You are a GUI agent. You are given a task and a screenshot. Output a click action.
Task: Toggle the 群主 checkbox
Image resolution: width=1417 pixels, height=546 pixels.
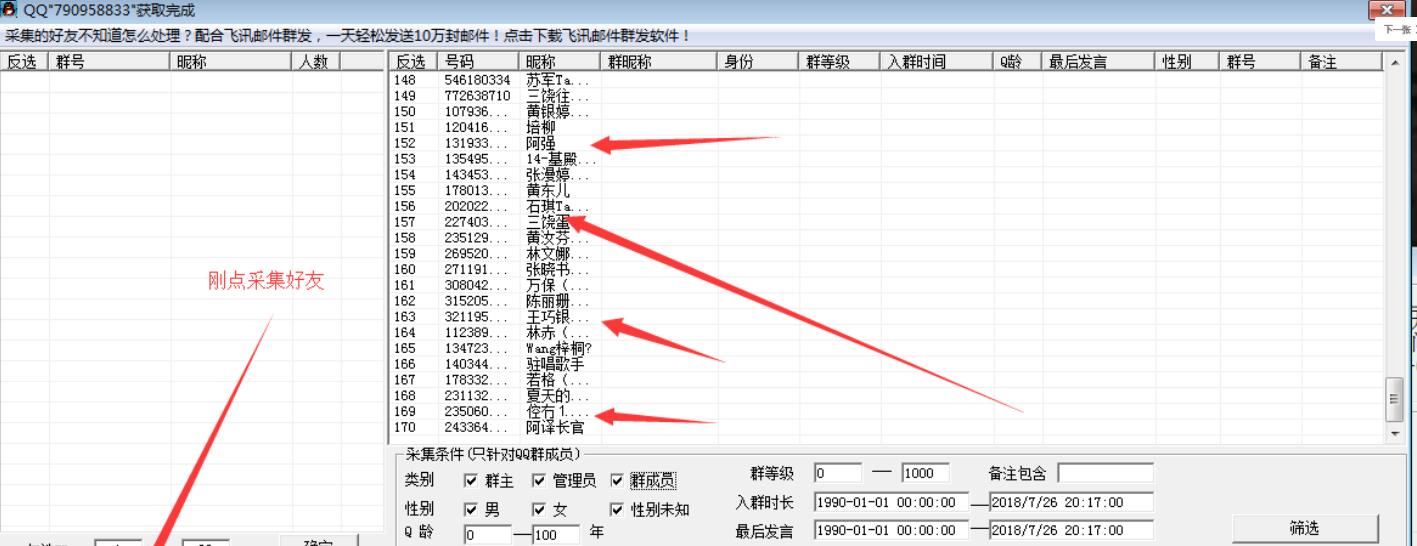tap(471, 481)
